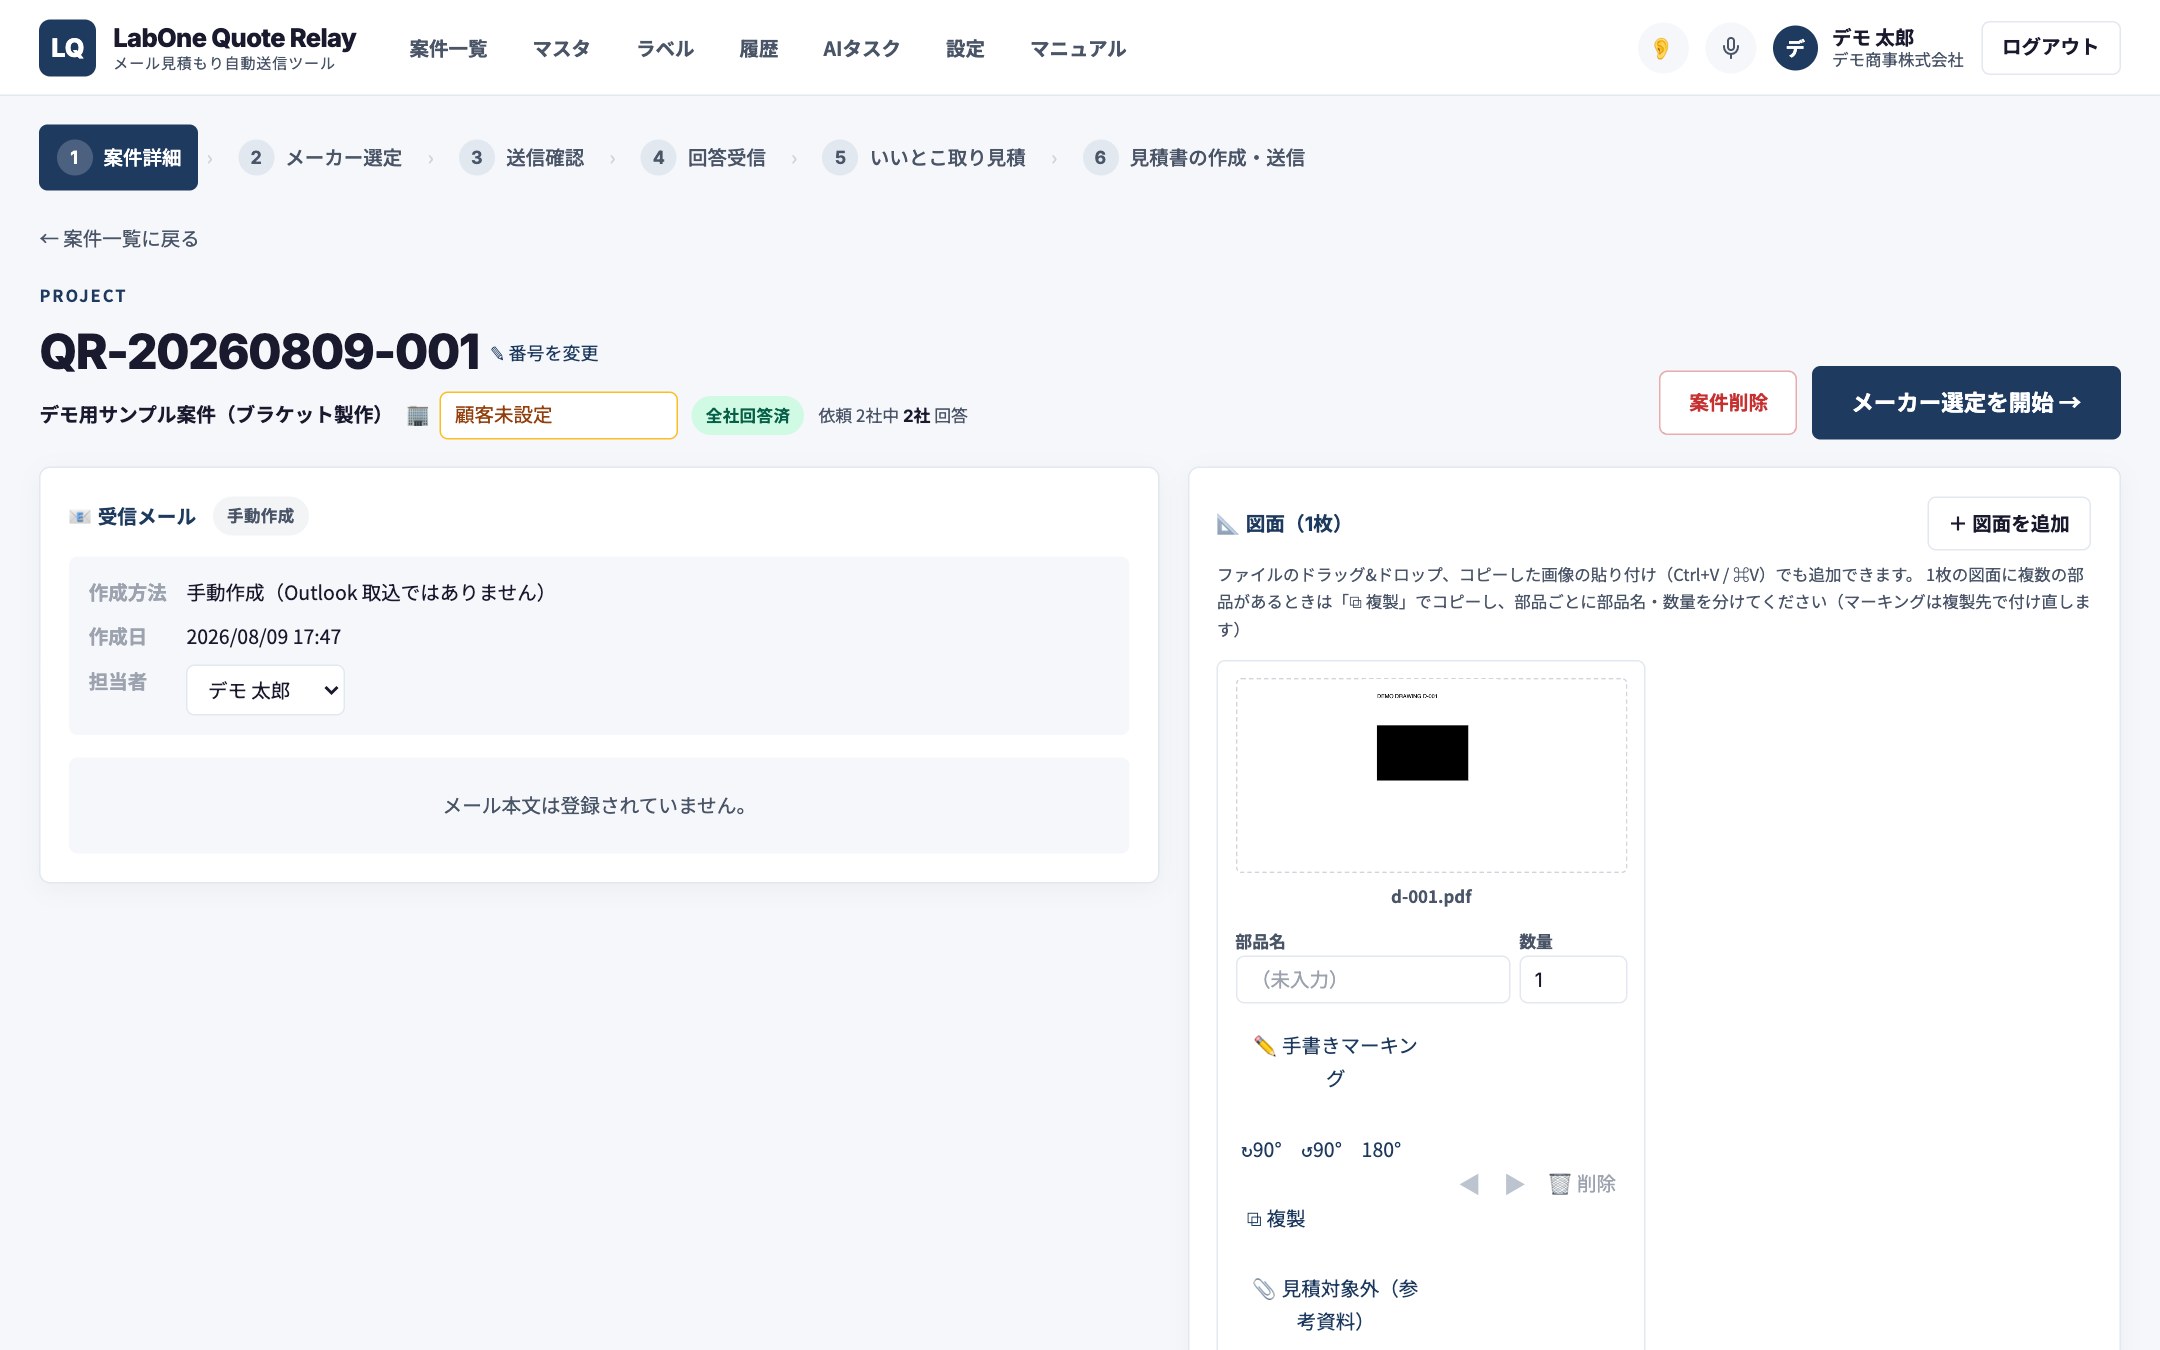This screenshot has height=1350, width=2160.
Task: Select step 1 案件詳細
Action: click(x=118, y=157)
